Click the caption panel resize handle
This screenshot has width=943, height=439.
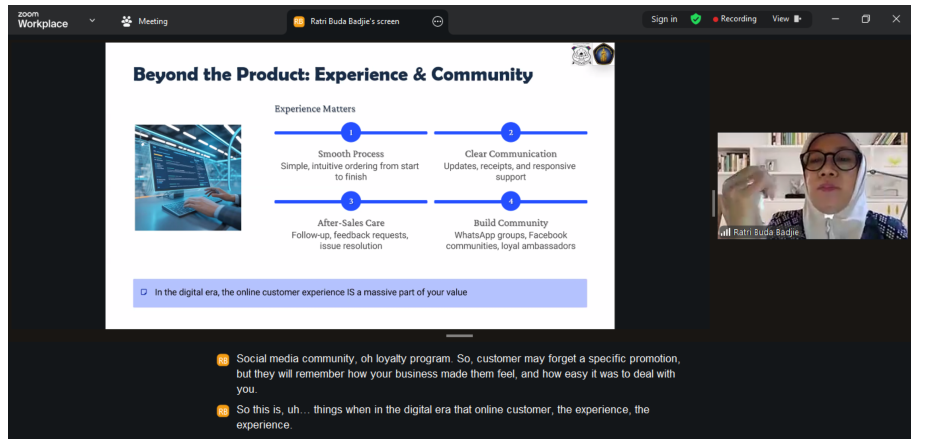(x=459, y=336)
